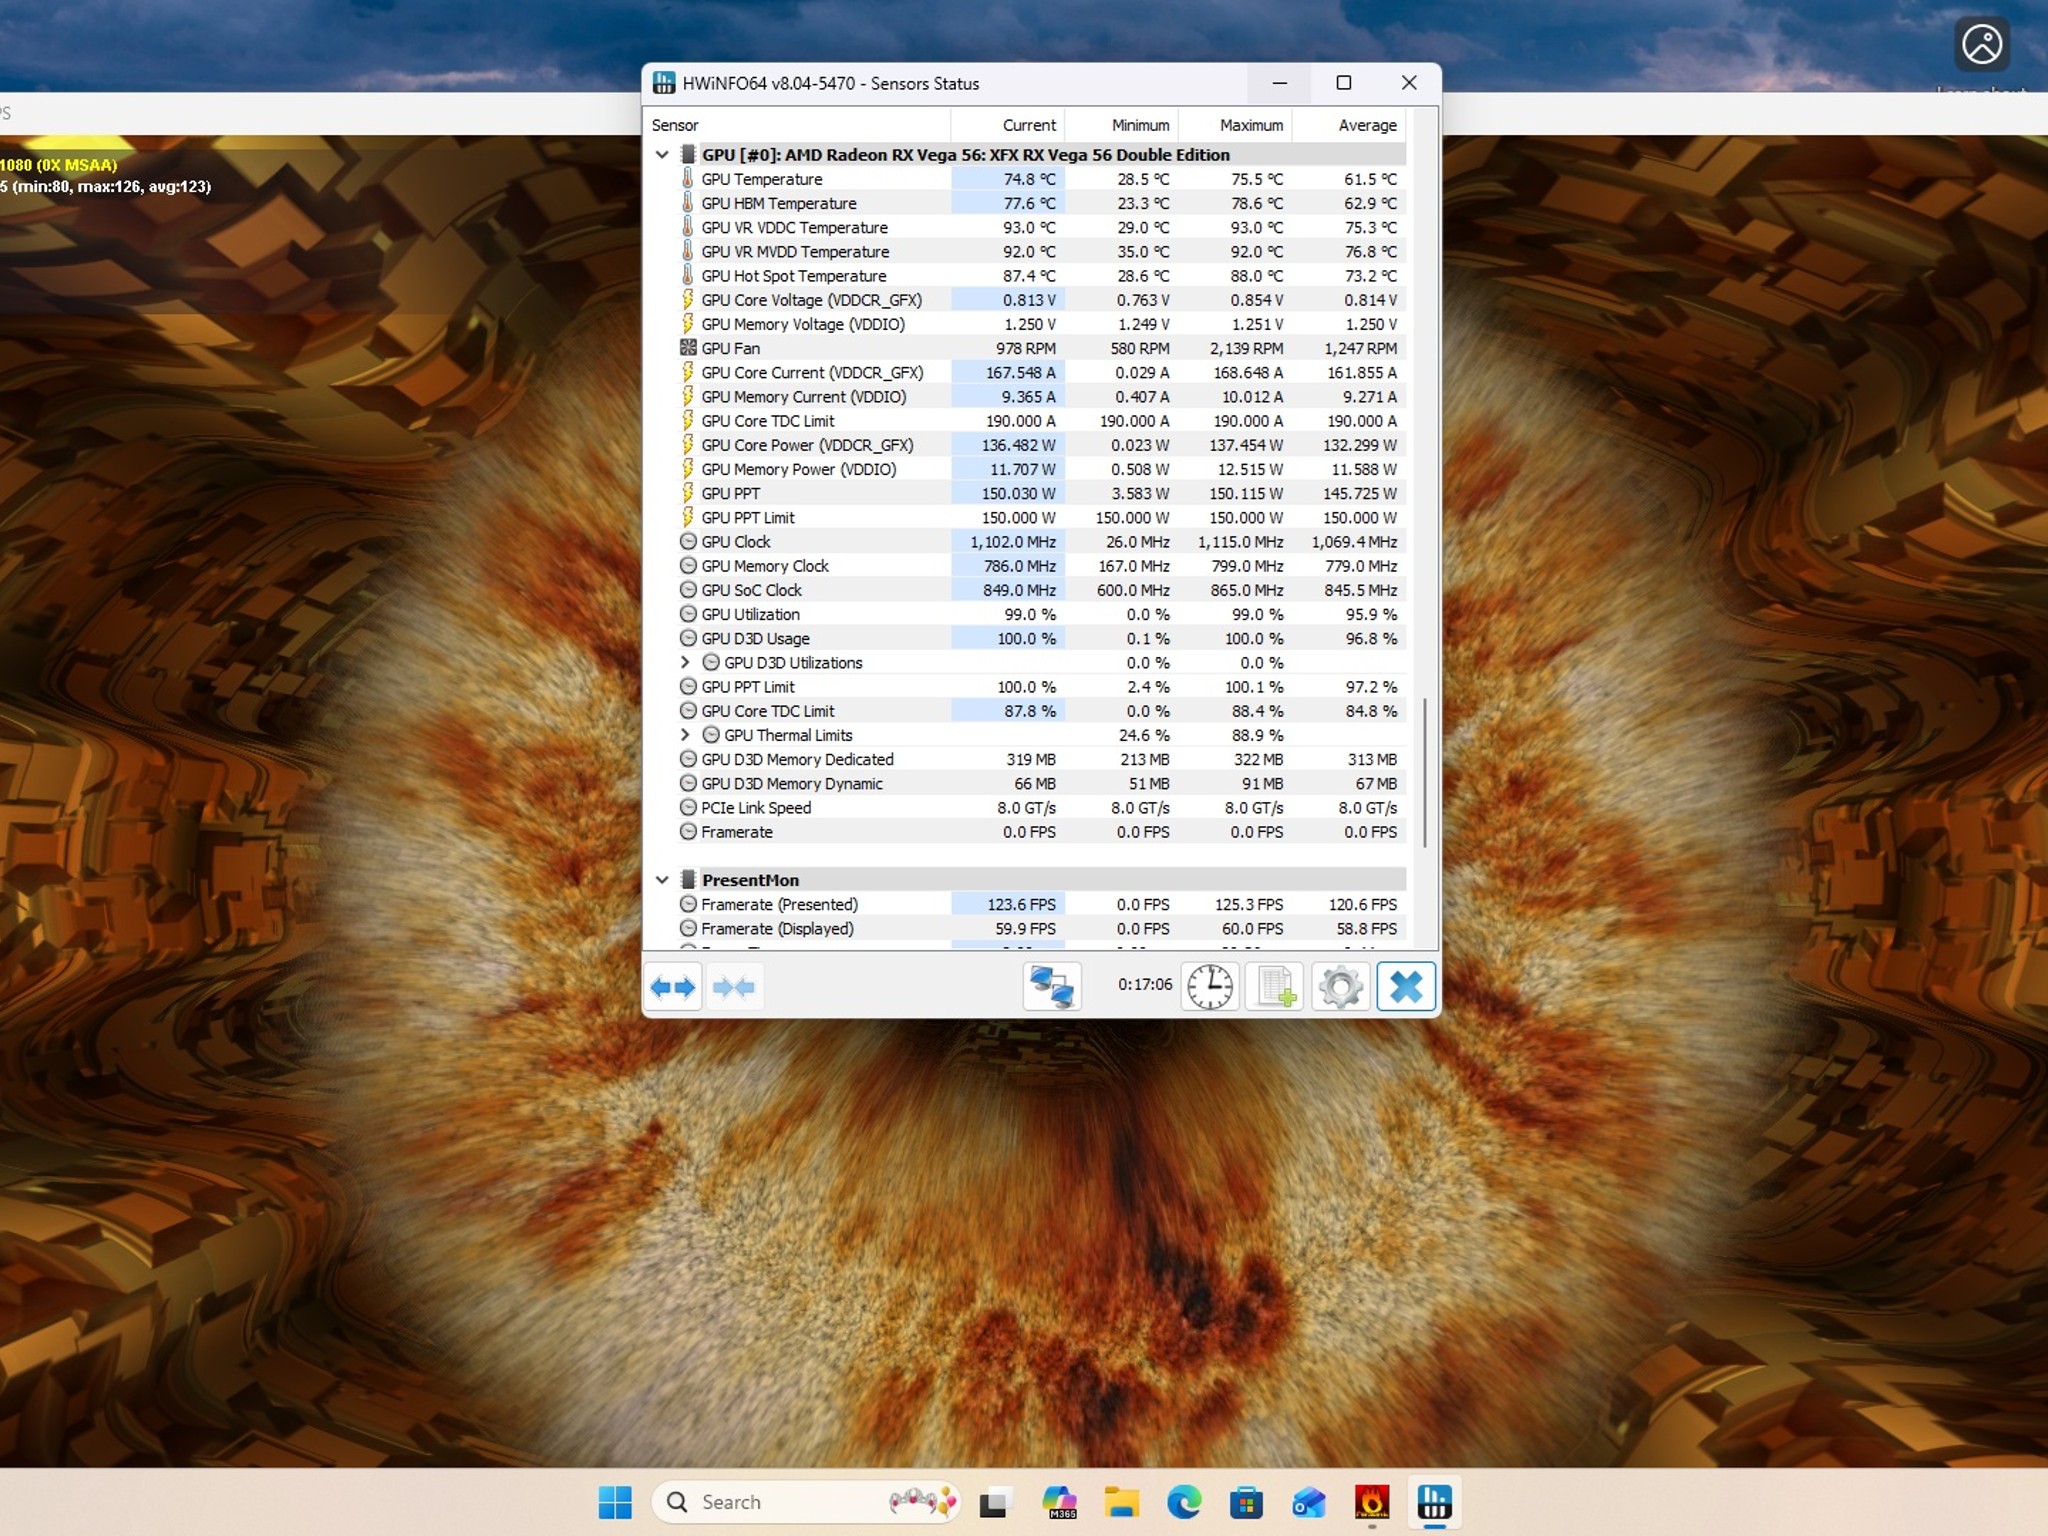Open the Windows Start menu
The height and width of the screenshot is (1536, 2048).
[615, 1502]
